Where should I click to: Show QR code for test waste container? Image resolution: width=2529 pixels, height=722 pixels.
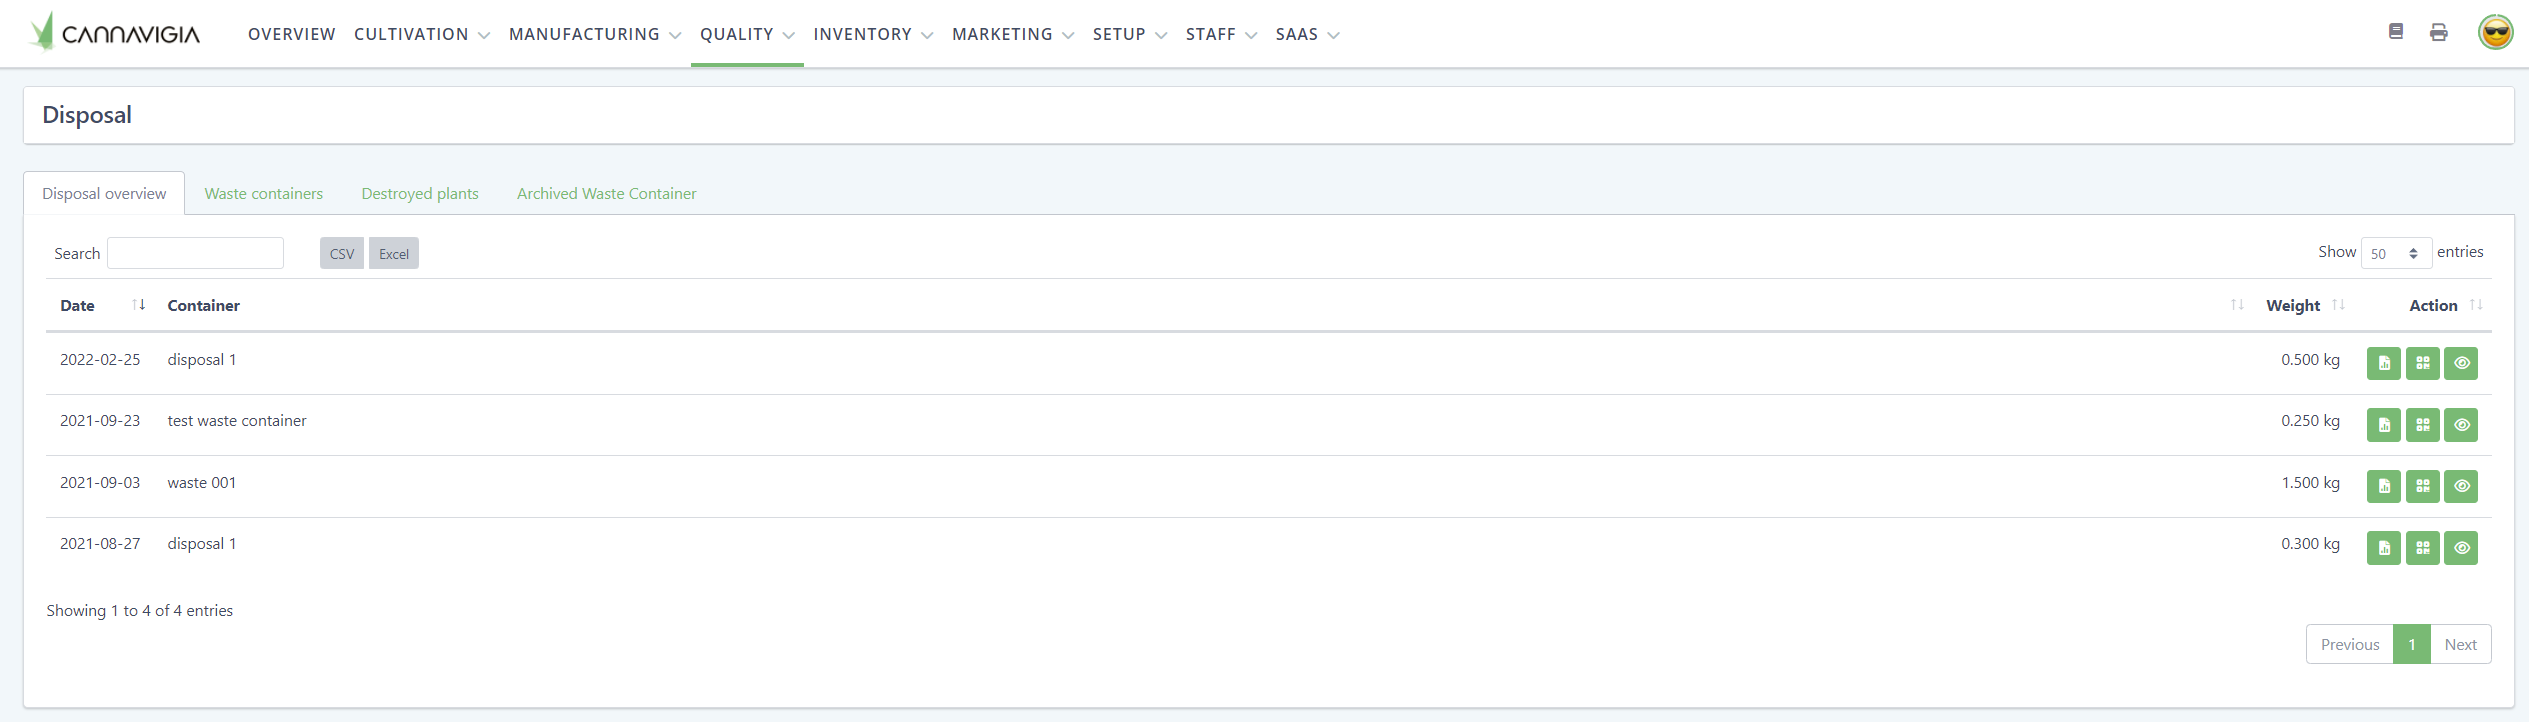[2422, 425]
